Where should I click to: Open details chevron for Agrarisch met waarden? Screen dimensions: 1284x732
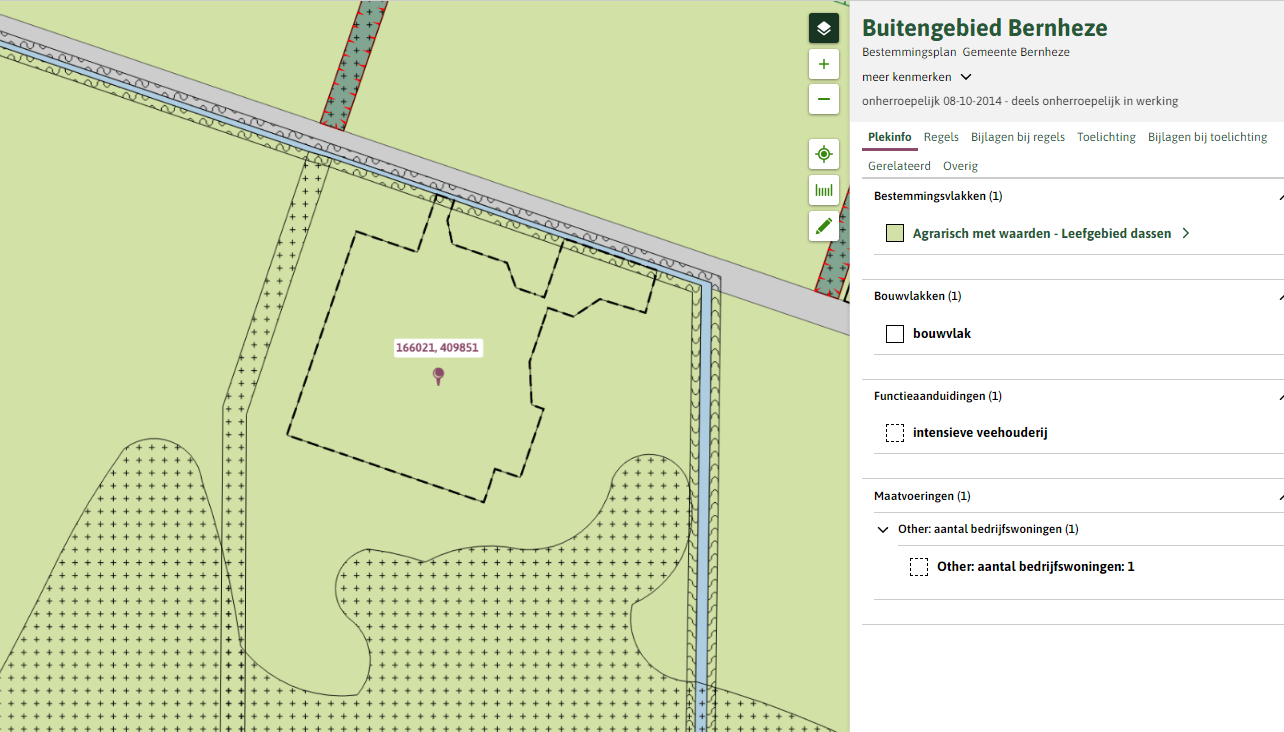(x=1186, y=234)
